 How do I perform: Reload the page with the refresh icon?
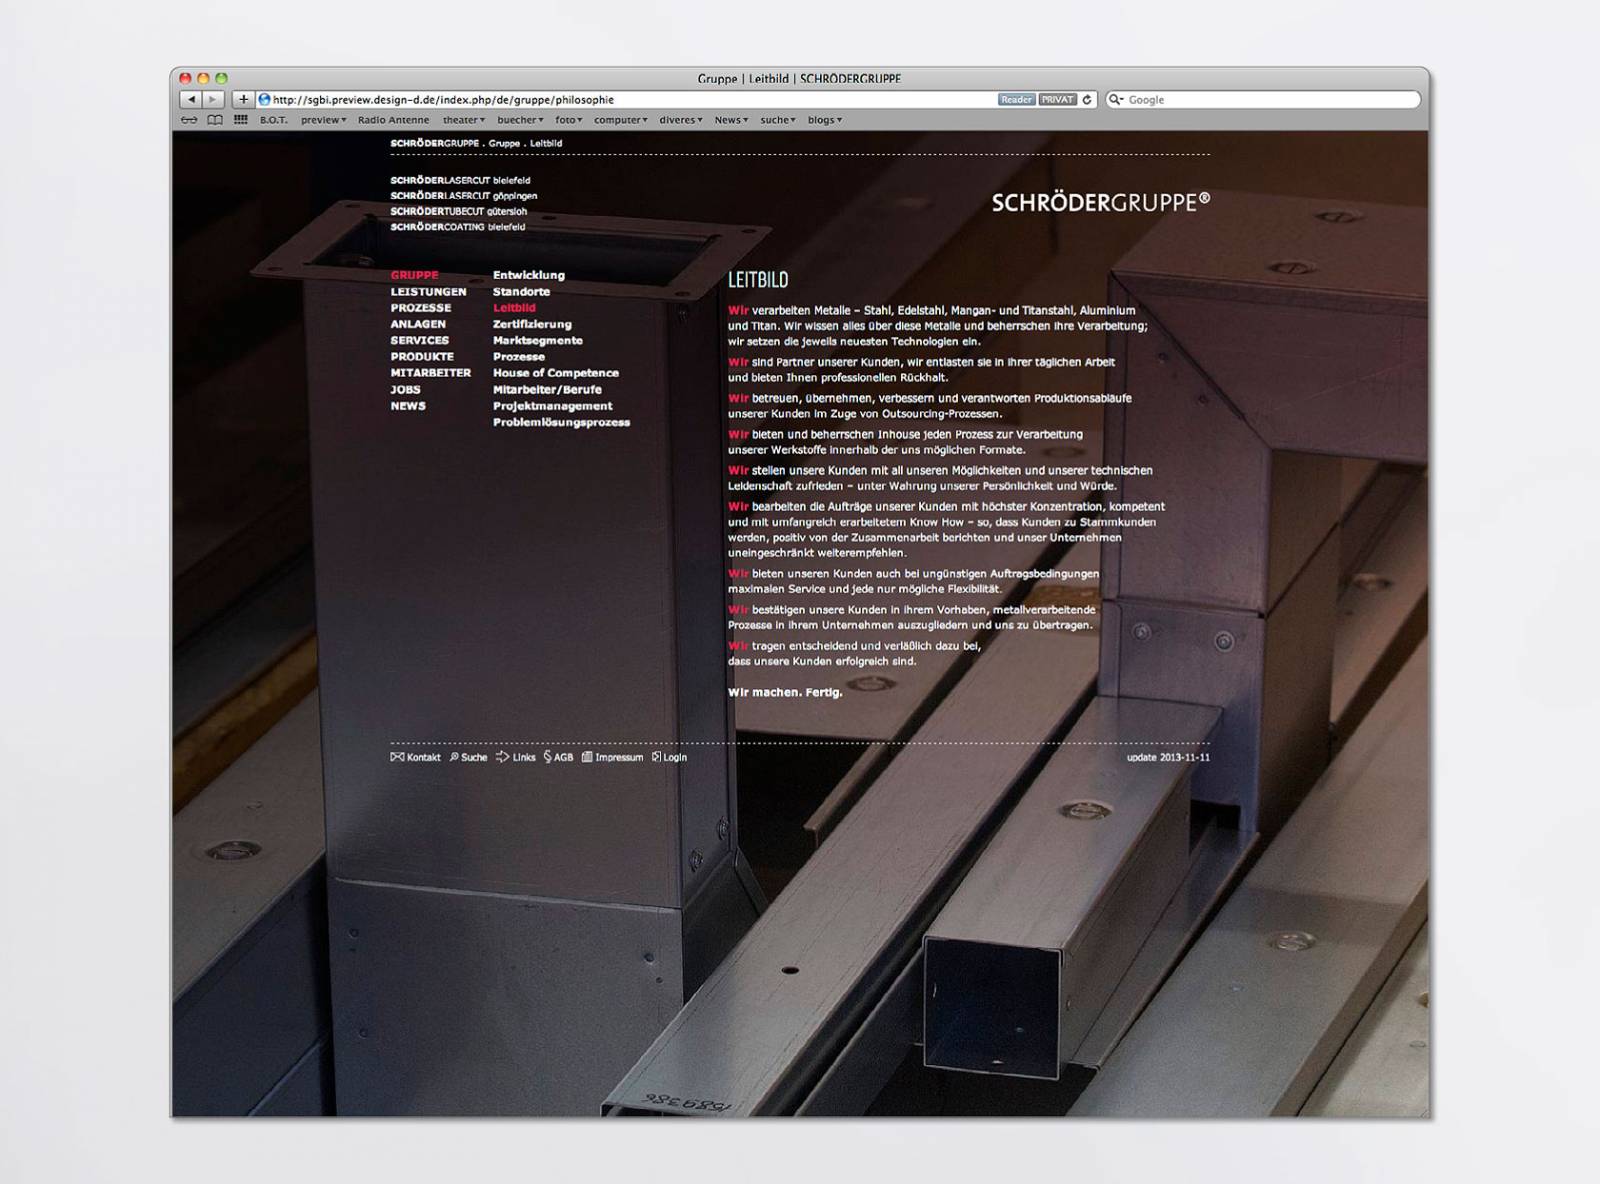tap(1087, 100)
